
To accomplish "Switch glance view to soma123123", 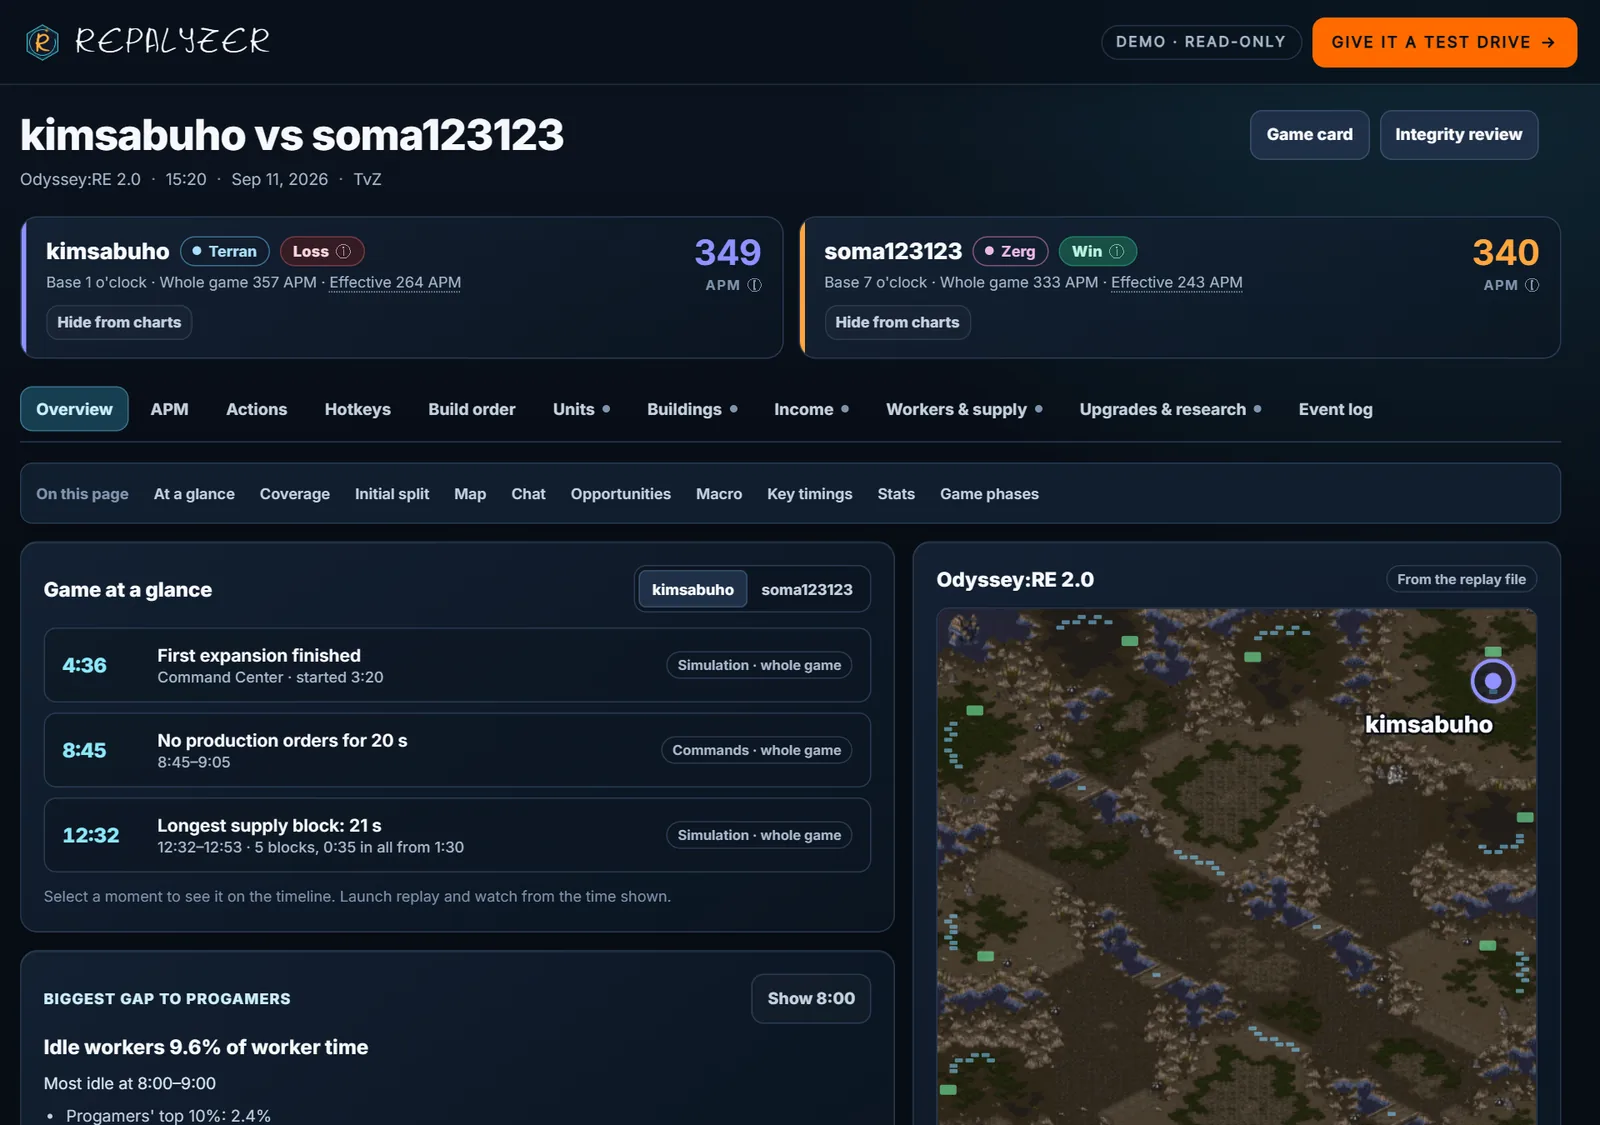I will [807, 590].
